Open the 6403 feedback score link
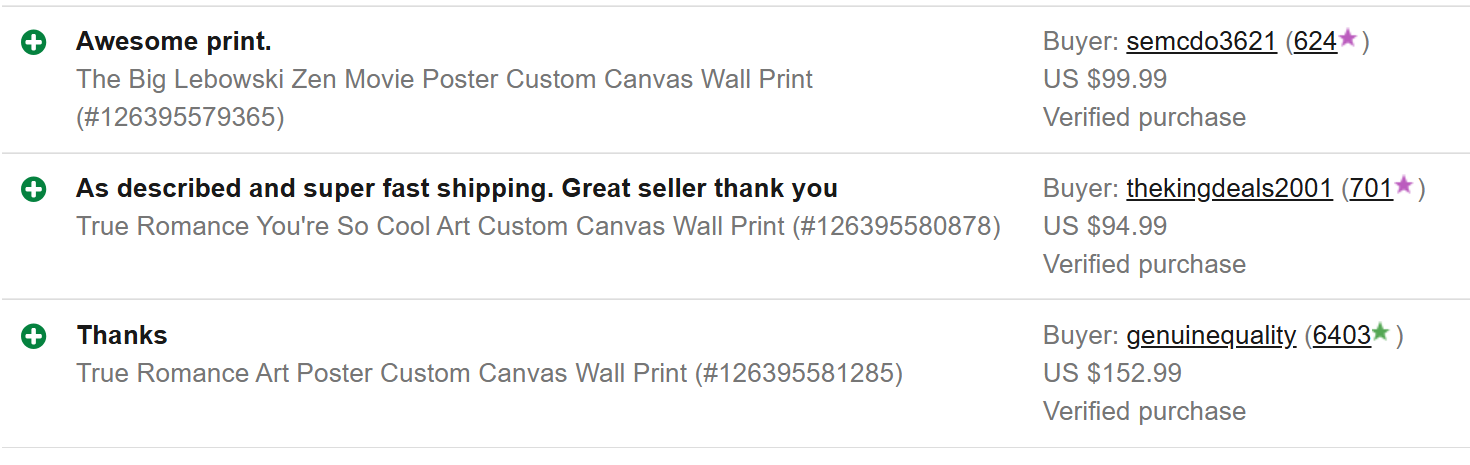Screen dimensions: 1470x465 coord(1341,335)
